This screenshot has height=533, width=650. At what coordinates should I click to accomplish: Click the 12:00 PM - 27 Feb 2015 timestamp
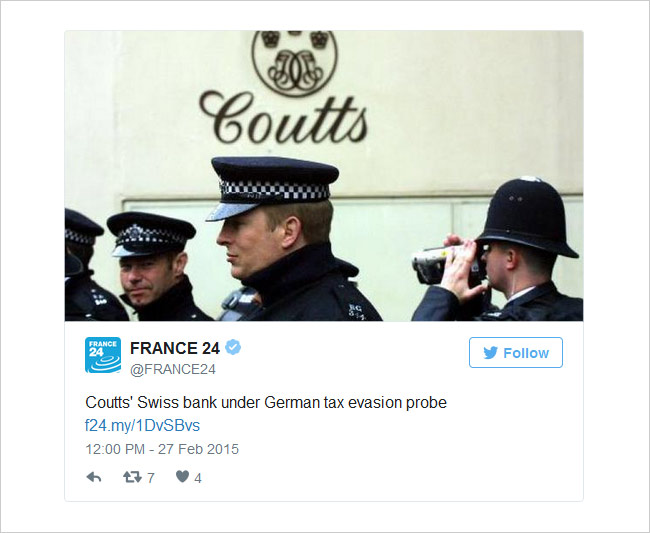(162, 449)
